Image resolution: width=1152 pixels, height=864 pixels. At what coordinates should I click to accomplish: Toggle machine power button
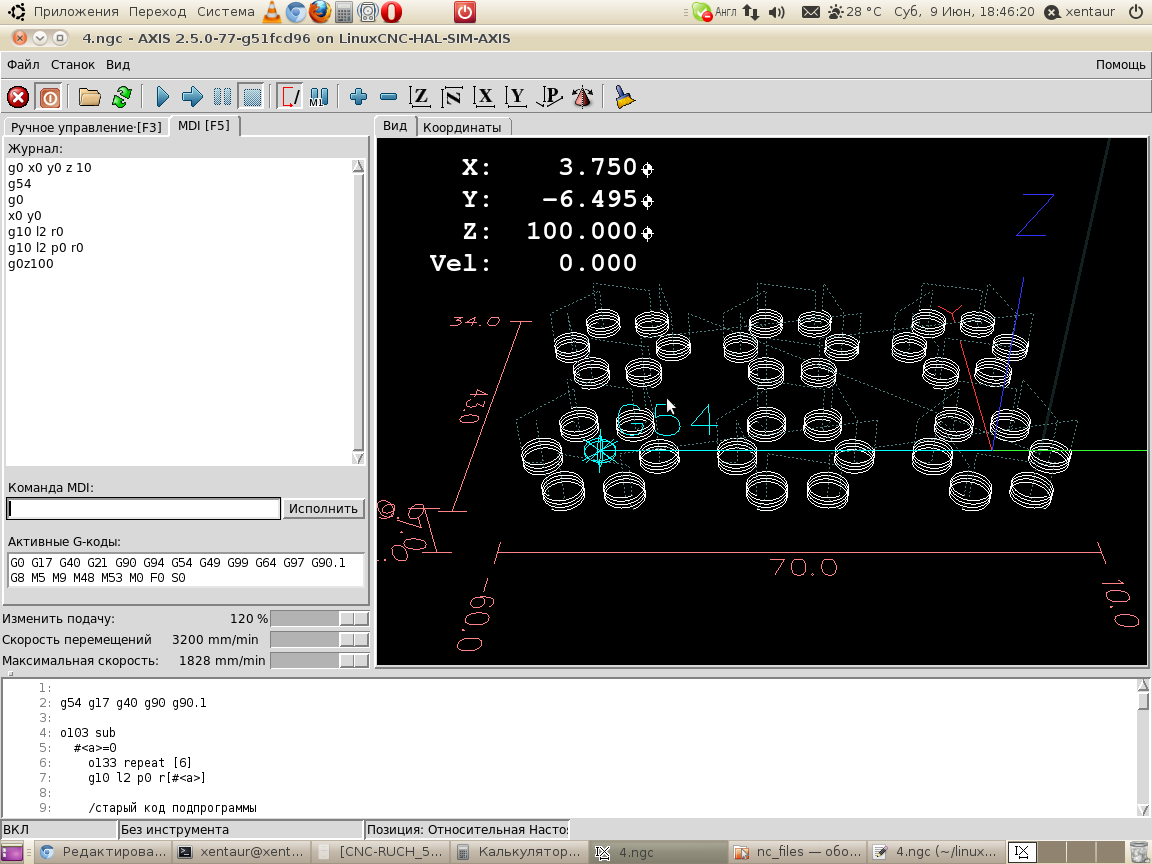point(48,97)
